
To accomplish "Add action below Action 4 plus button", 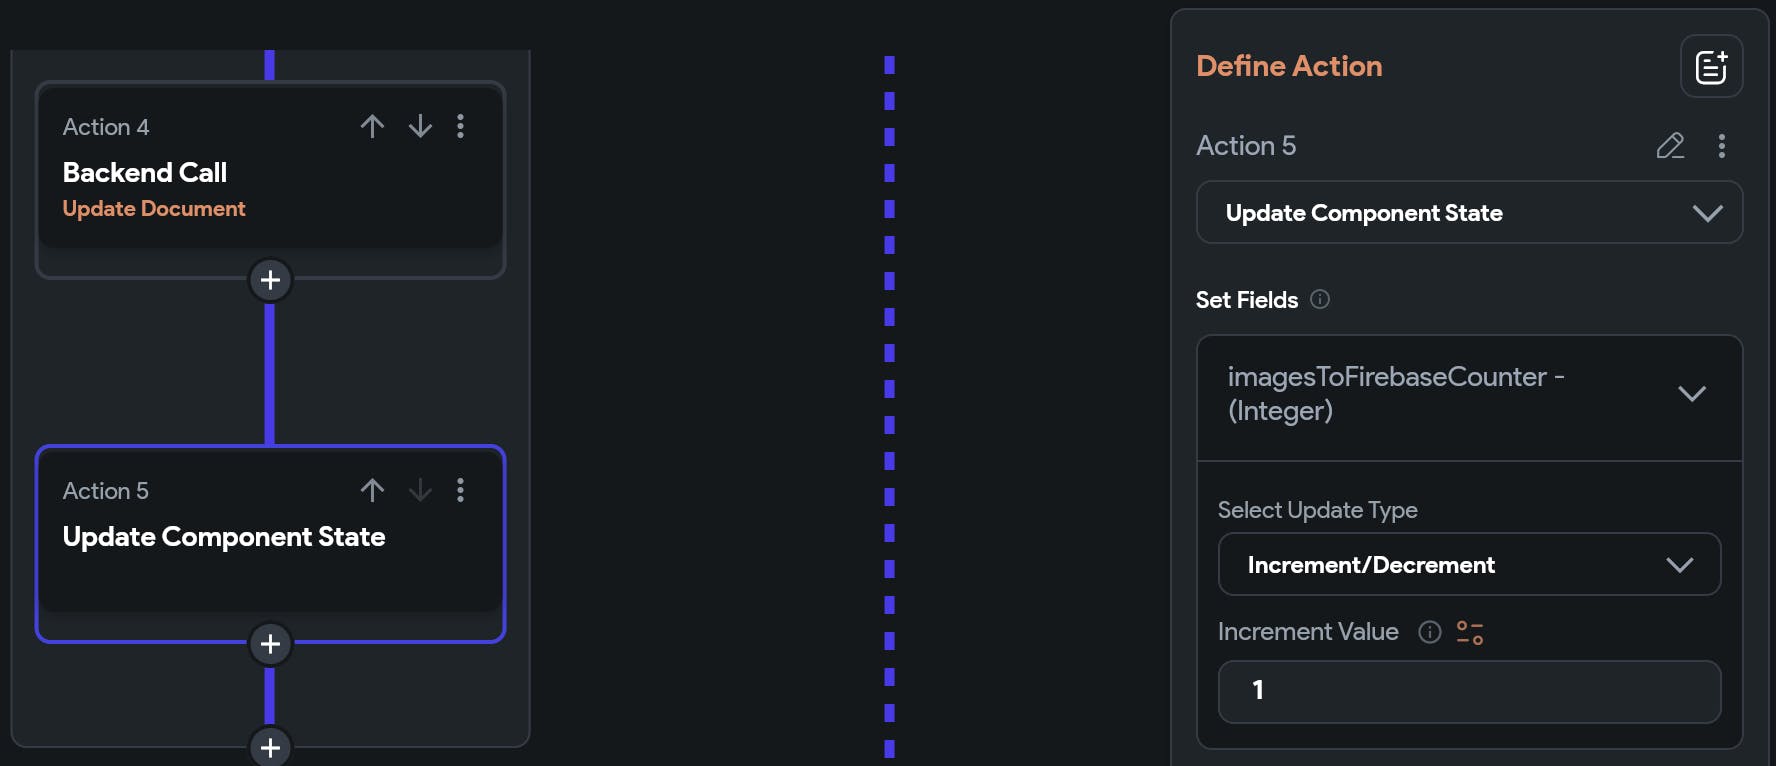I will coord(270,280).
